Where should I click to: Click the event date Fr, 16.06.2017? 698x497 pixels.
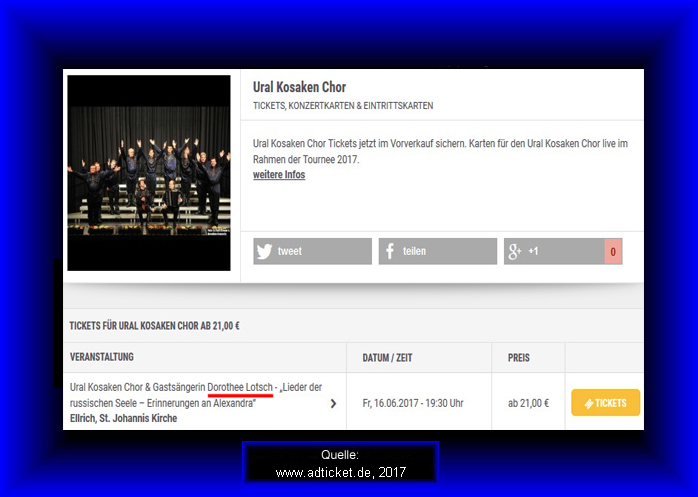click(392, 403)
